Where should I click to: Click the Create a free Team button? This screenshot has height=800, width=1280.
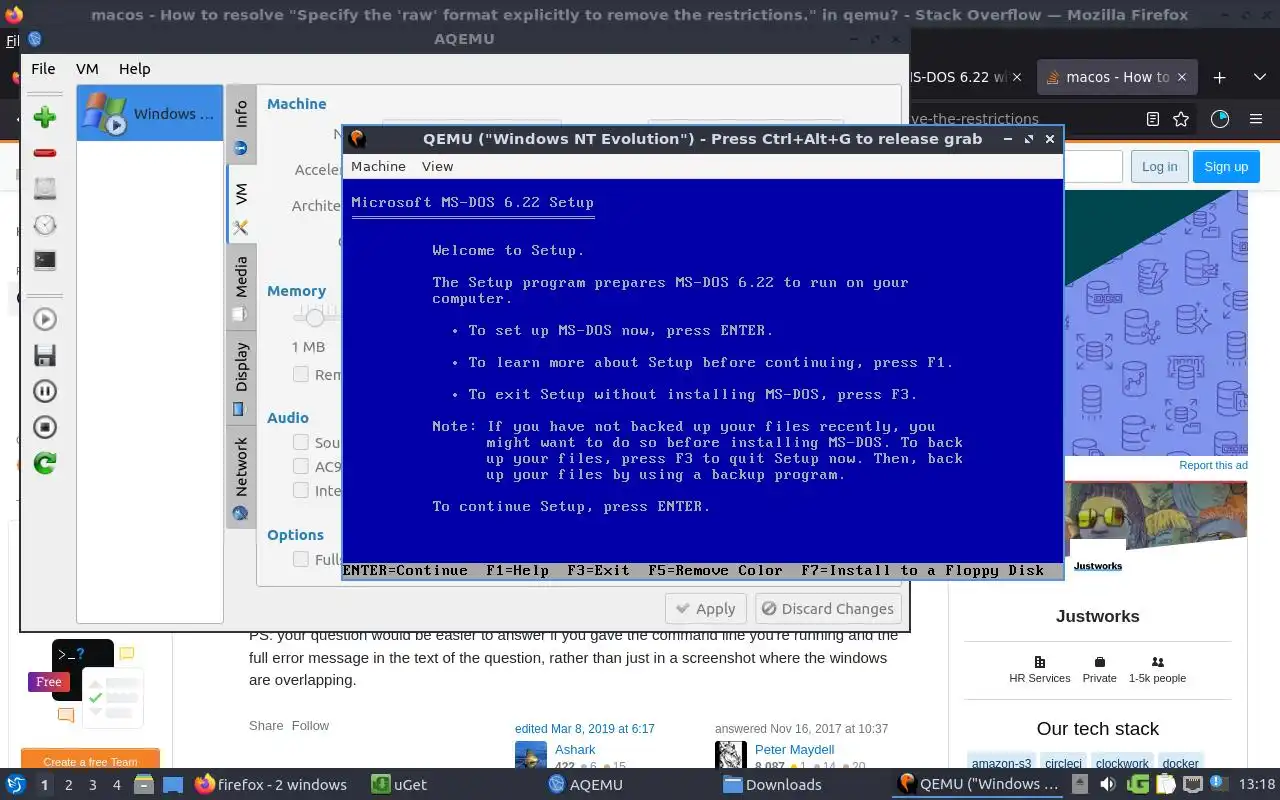90,761
